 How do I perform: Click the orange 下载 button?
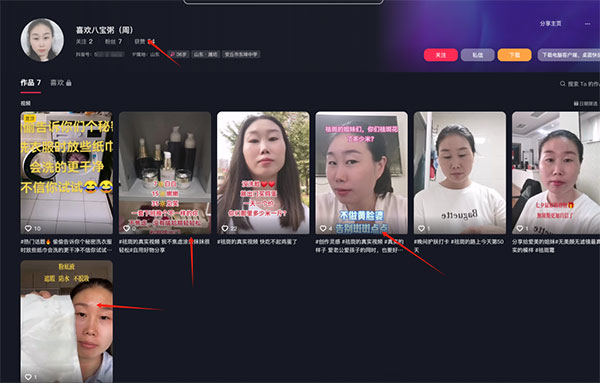(x=514, y=55)
